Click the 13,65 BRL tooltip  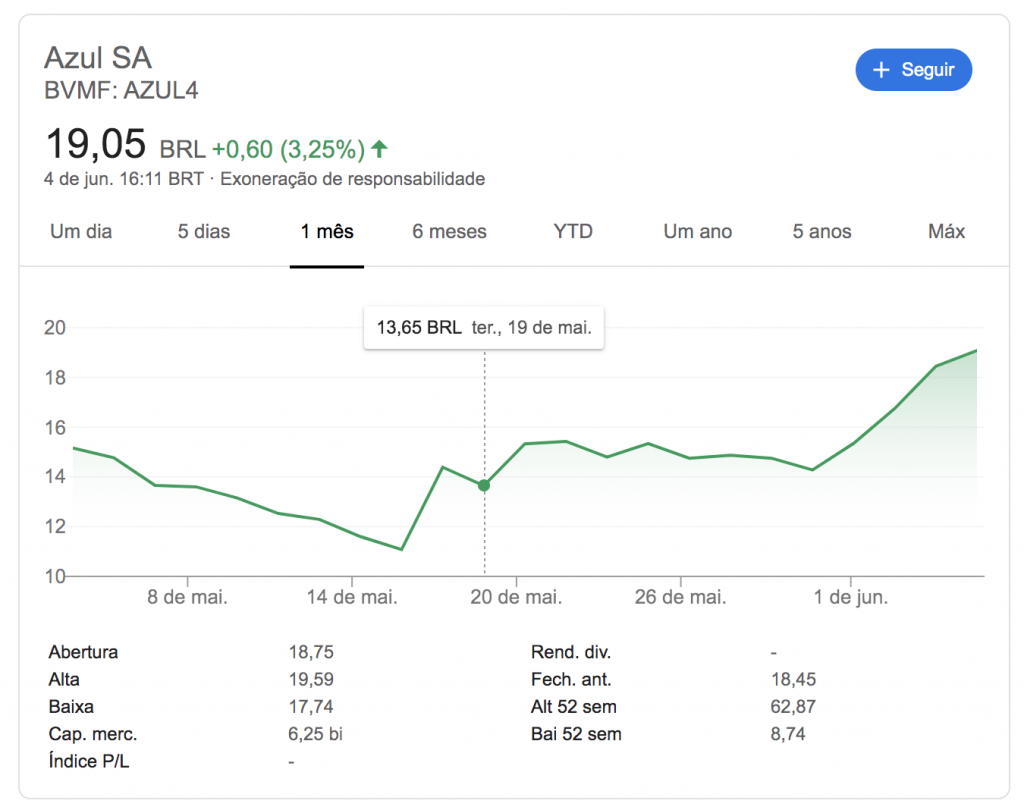point(484,327)
